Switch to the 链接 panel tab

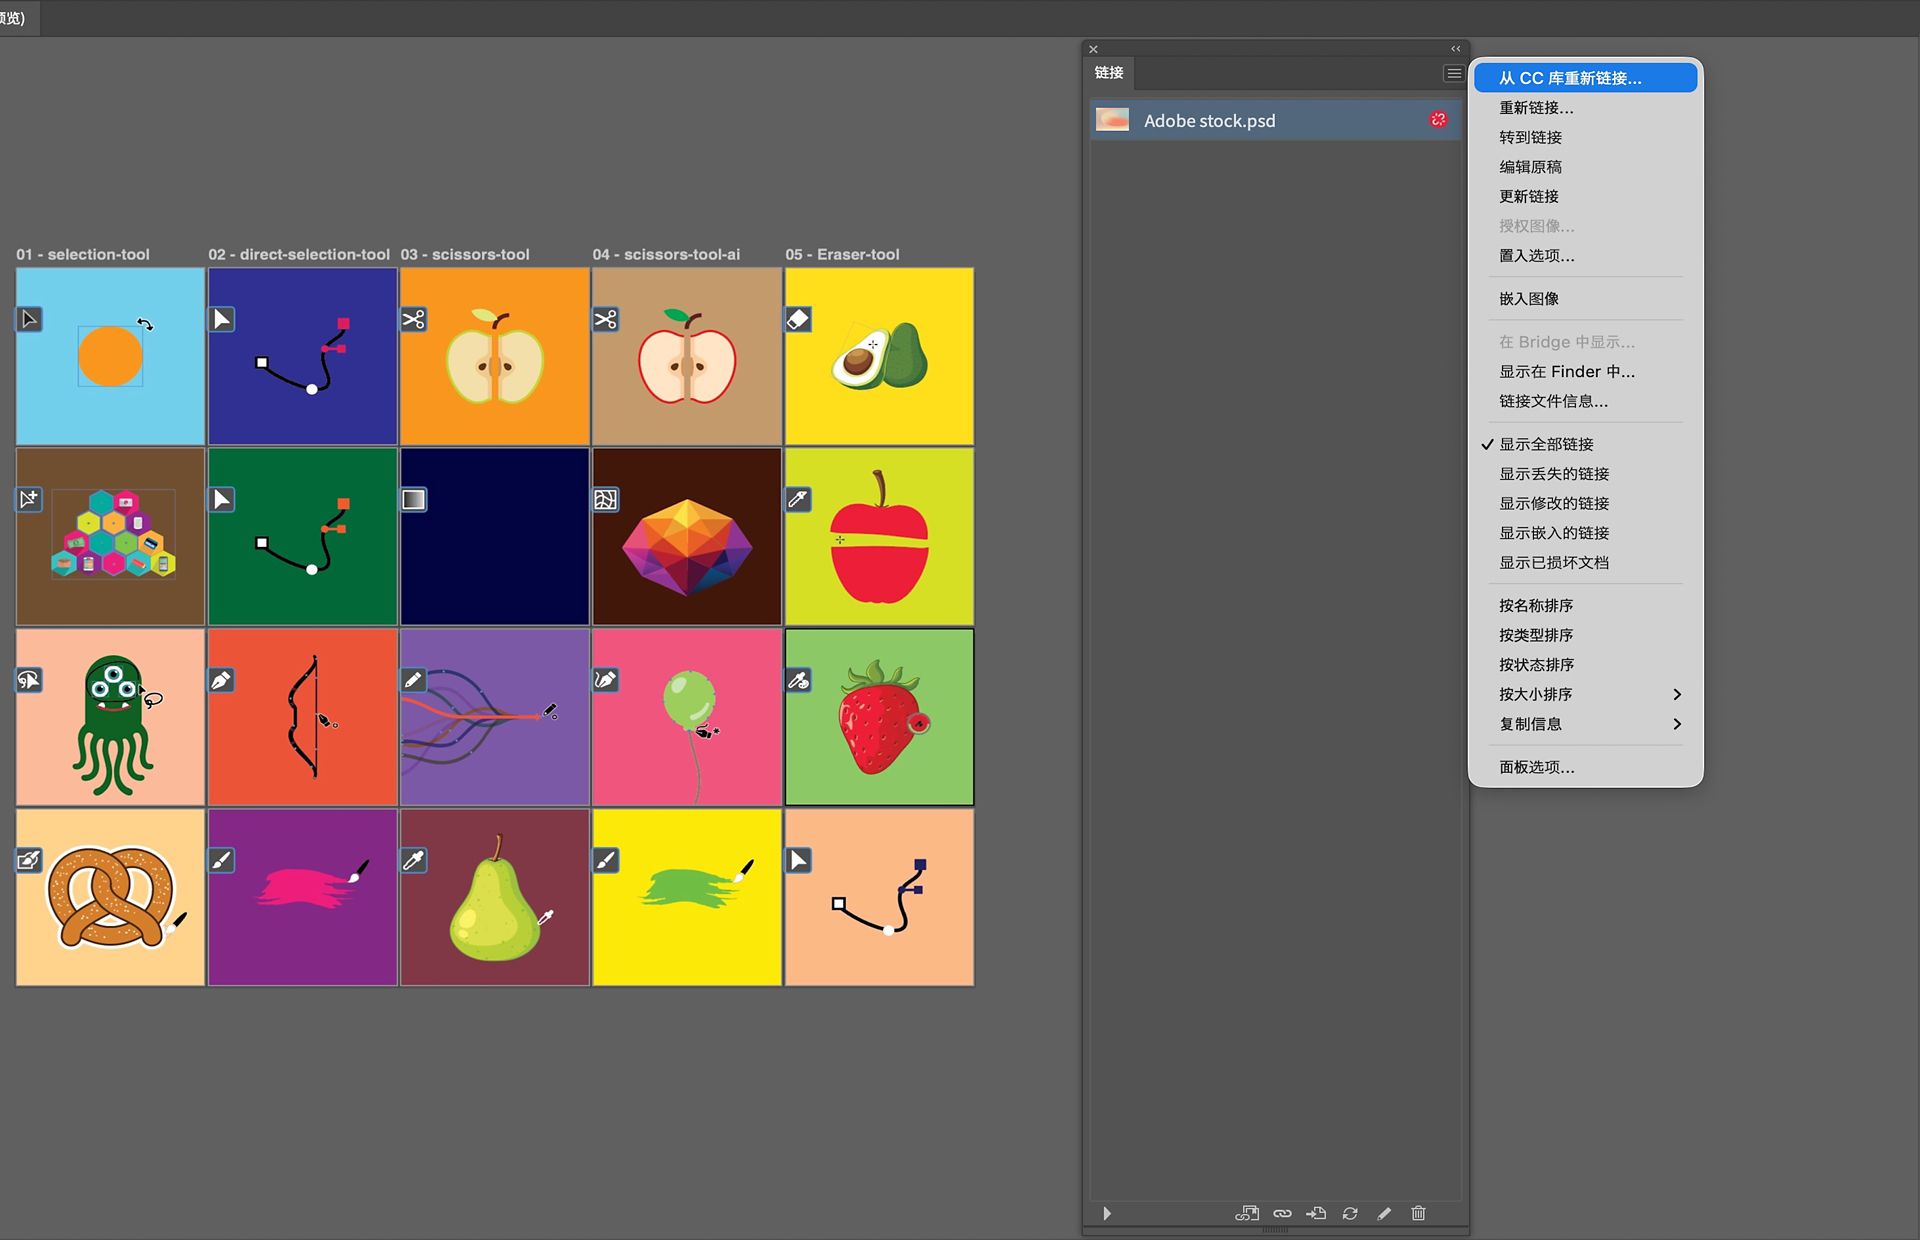tap(1109, 73)
